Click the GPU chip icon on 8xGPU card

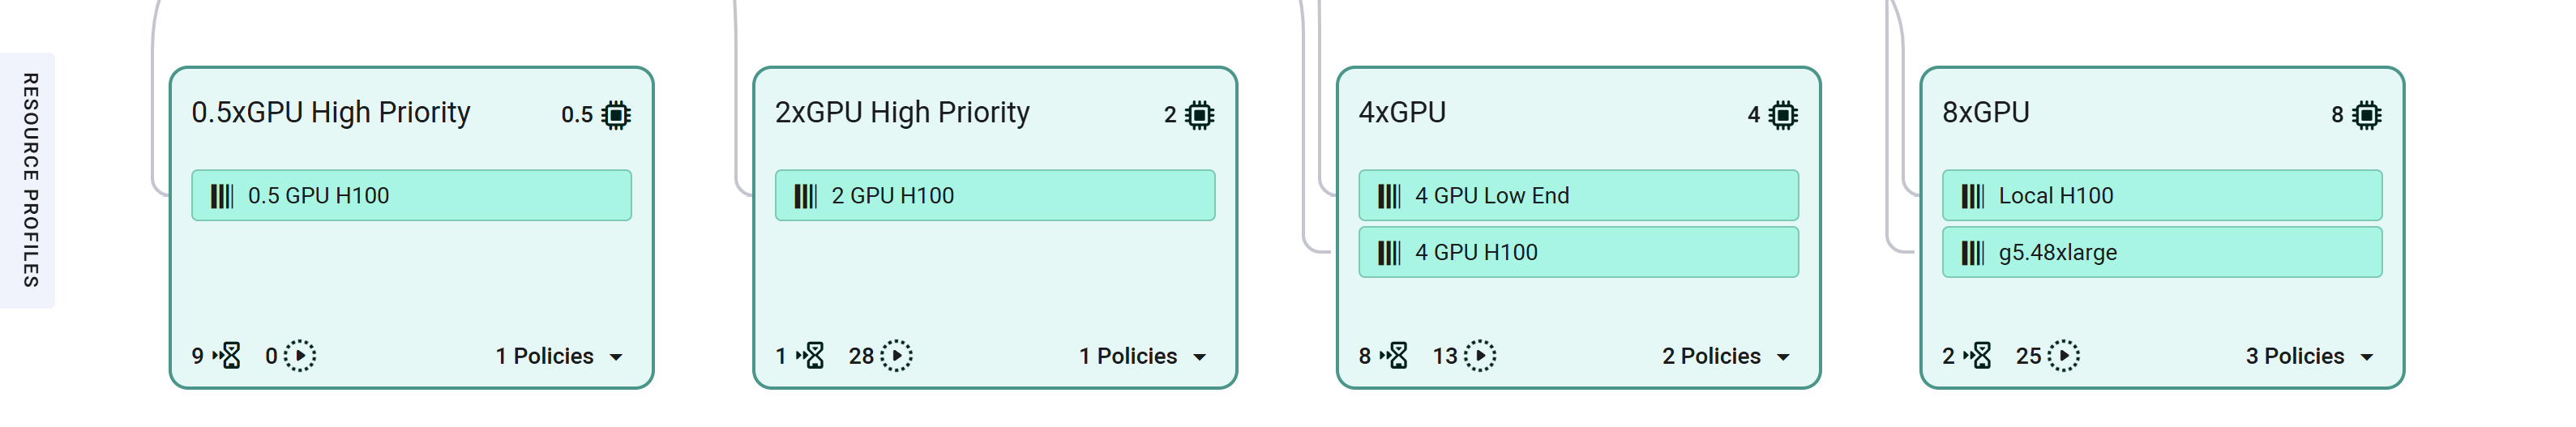click(x=2366, y=115)
